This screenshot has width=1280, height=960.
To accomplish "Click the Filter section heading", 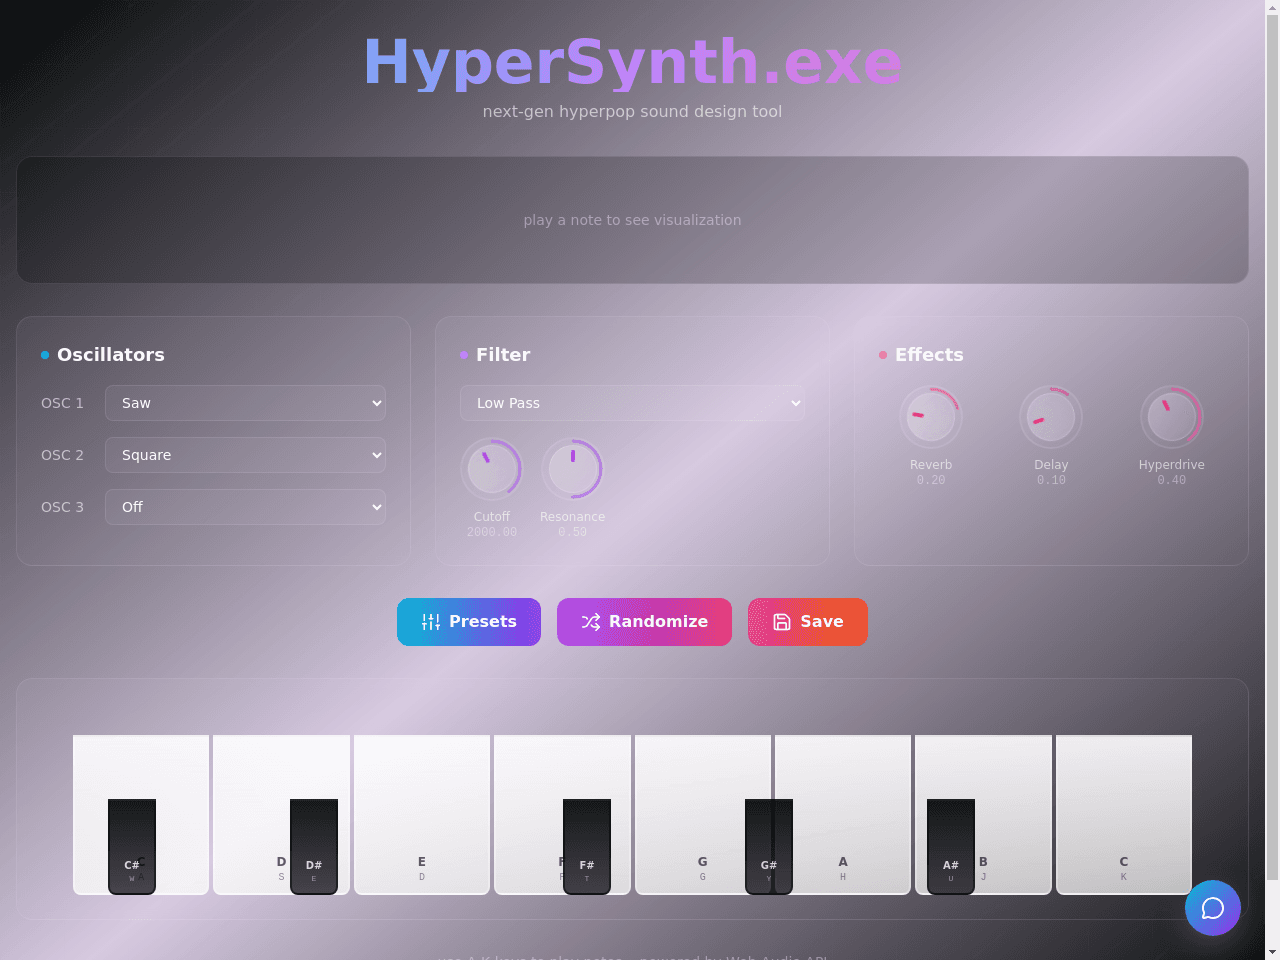I will [503, 355].
